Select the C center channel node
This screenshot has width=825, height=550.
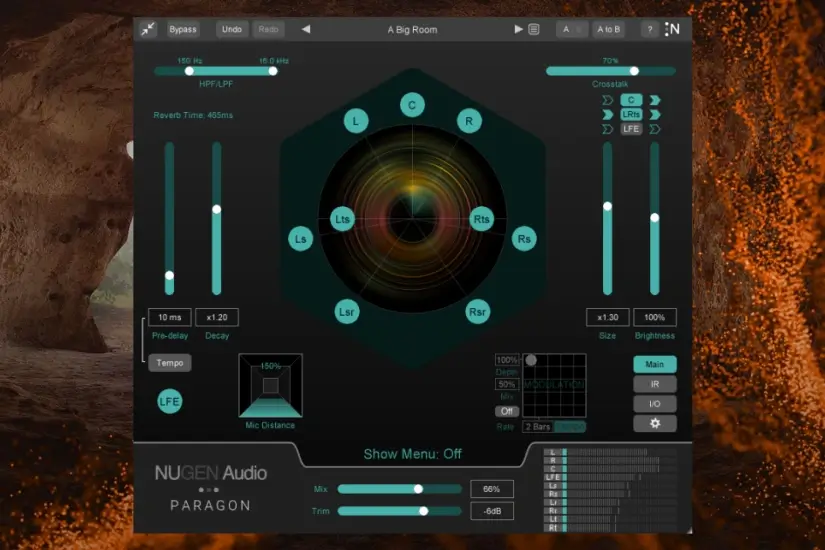click(x=412, y=104)
